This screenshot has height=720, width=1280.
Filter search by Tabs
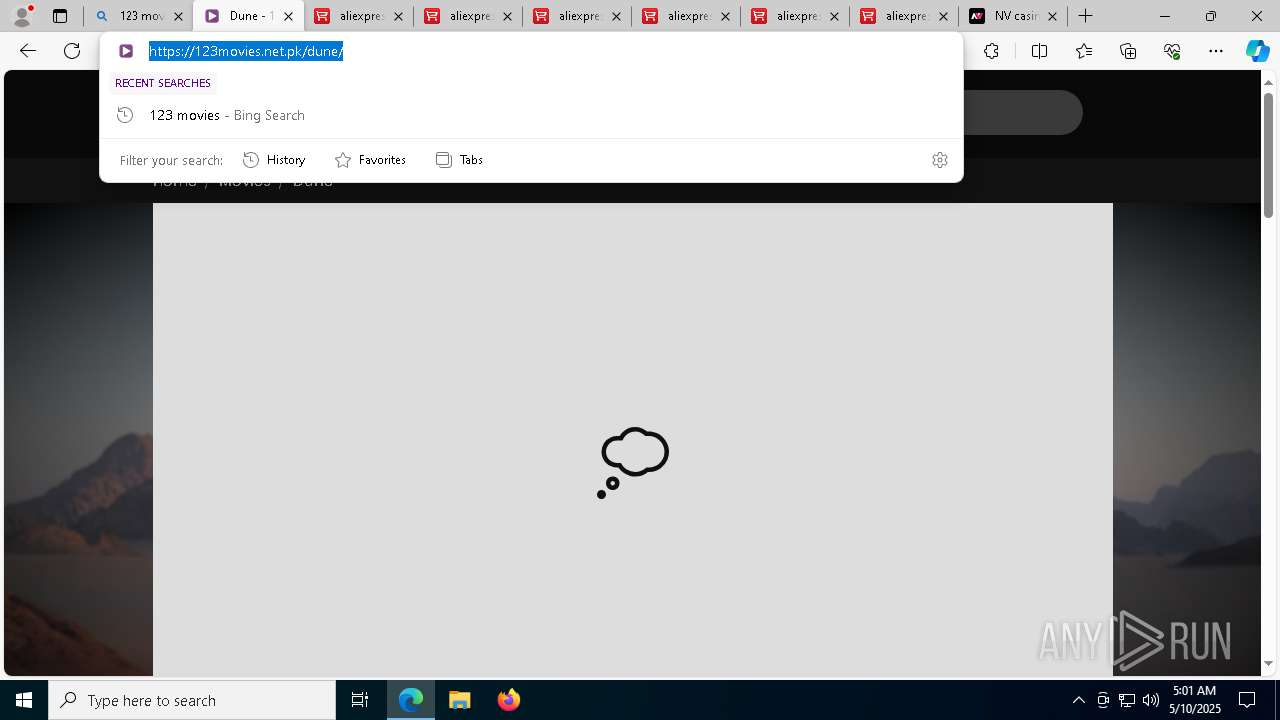[459, 160]
